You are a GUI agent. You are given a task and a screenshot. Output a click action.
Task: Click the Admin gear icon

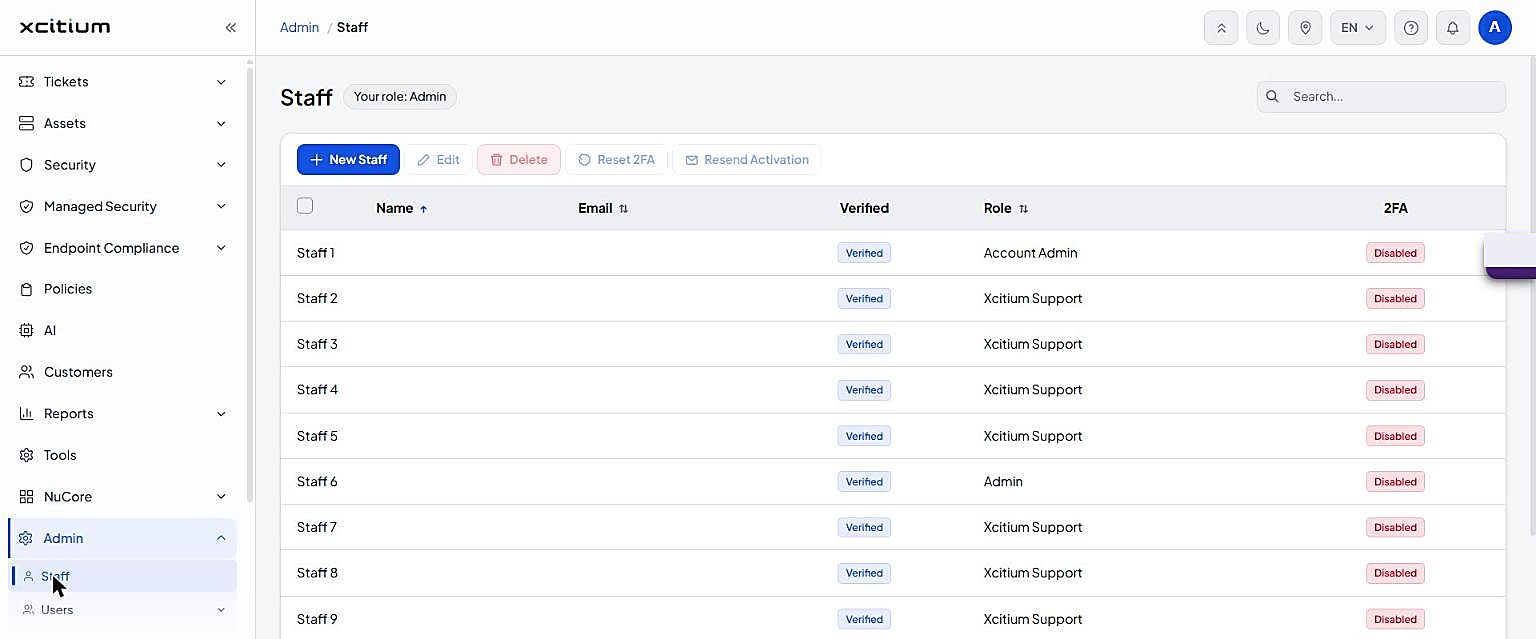click(27, 538)
